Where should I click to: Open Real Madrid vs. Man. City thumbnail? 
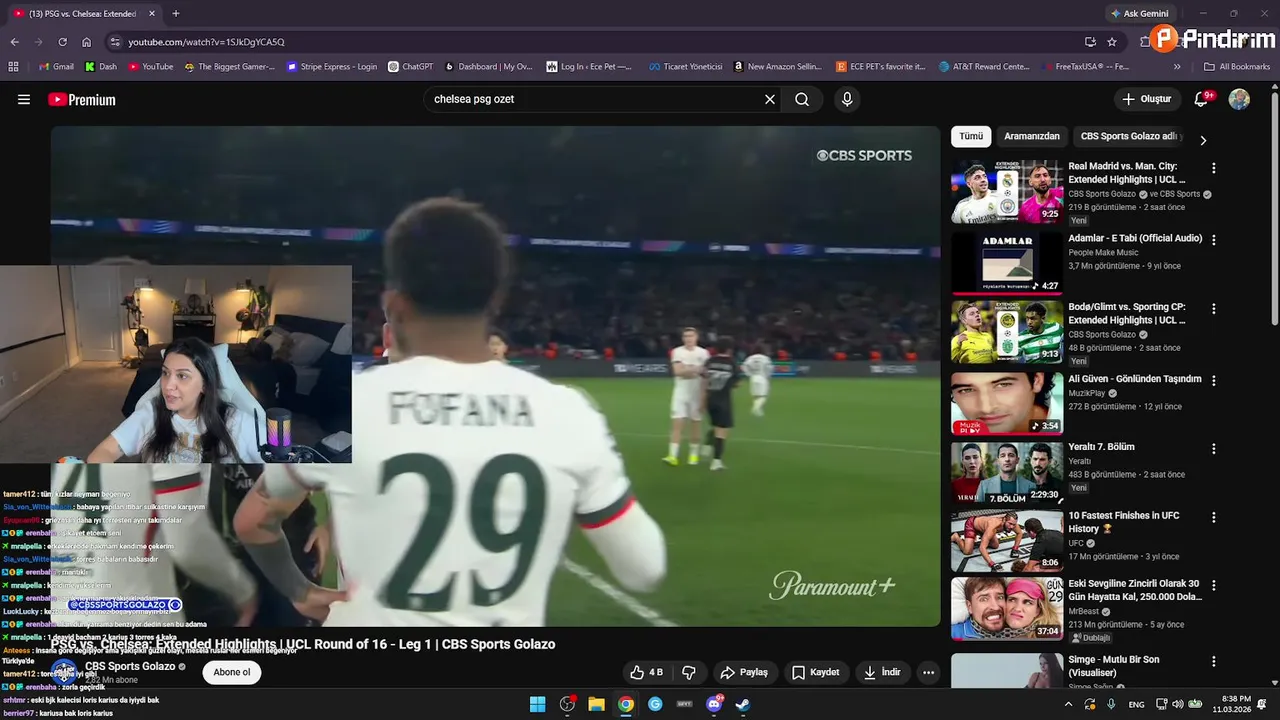pyautogui.click(x=1006, y=192)
